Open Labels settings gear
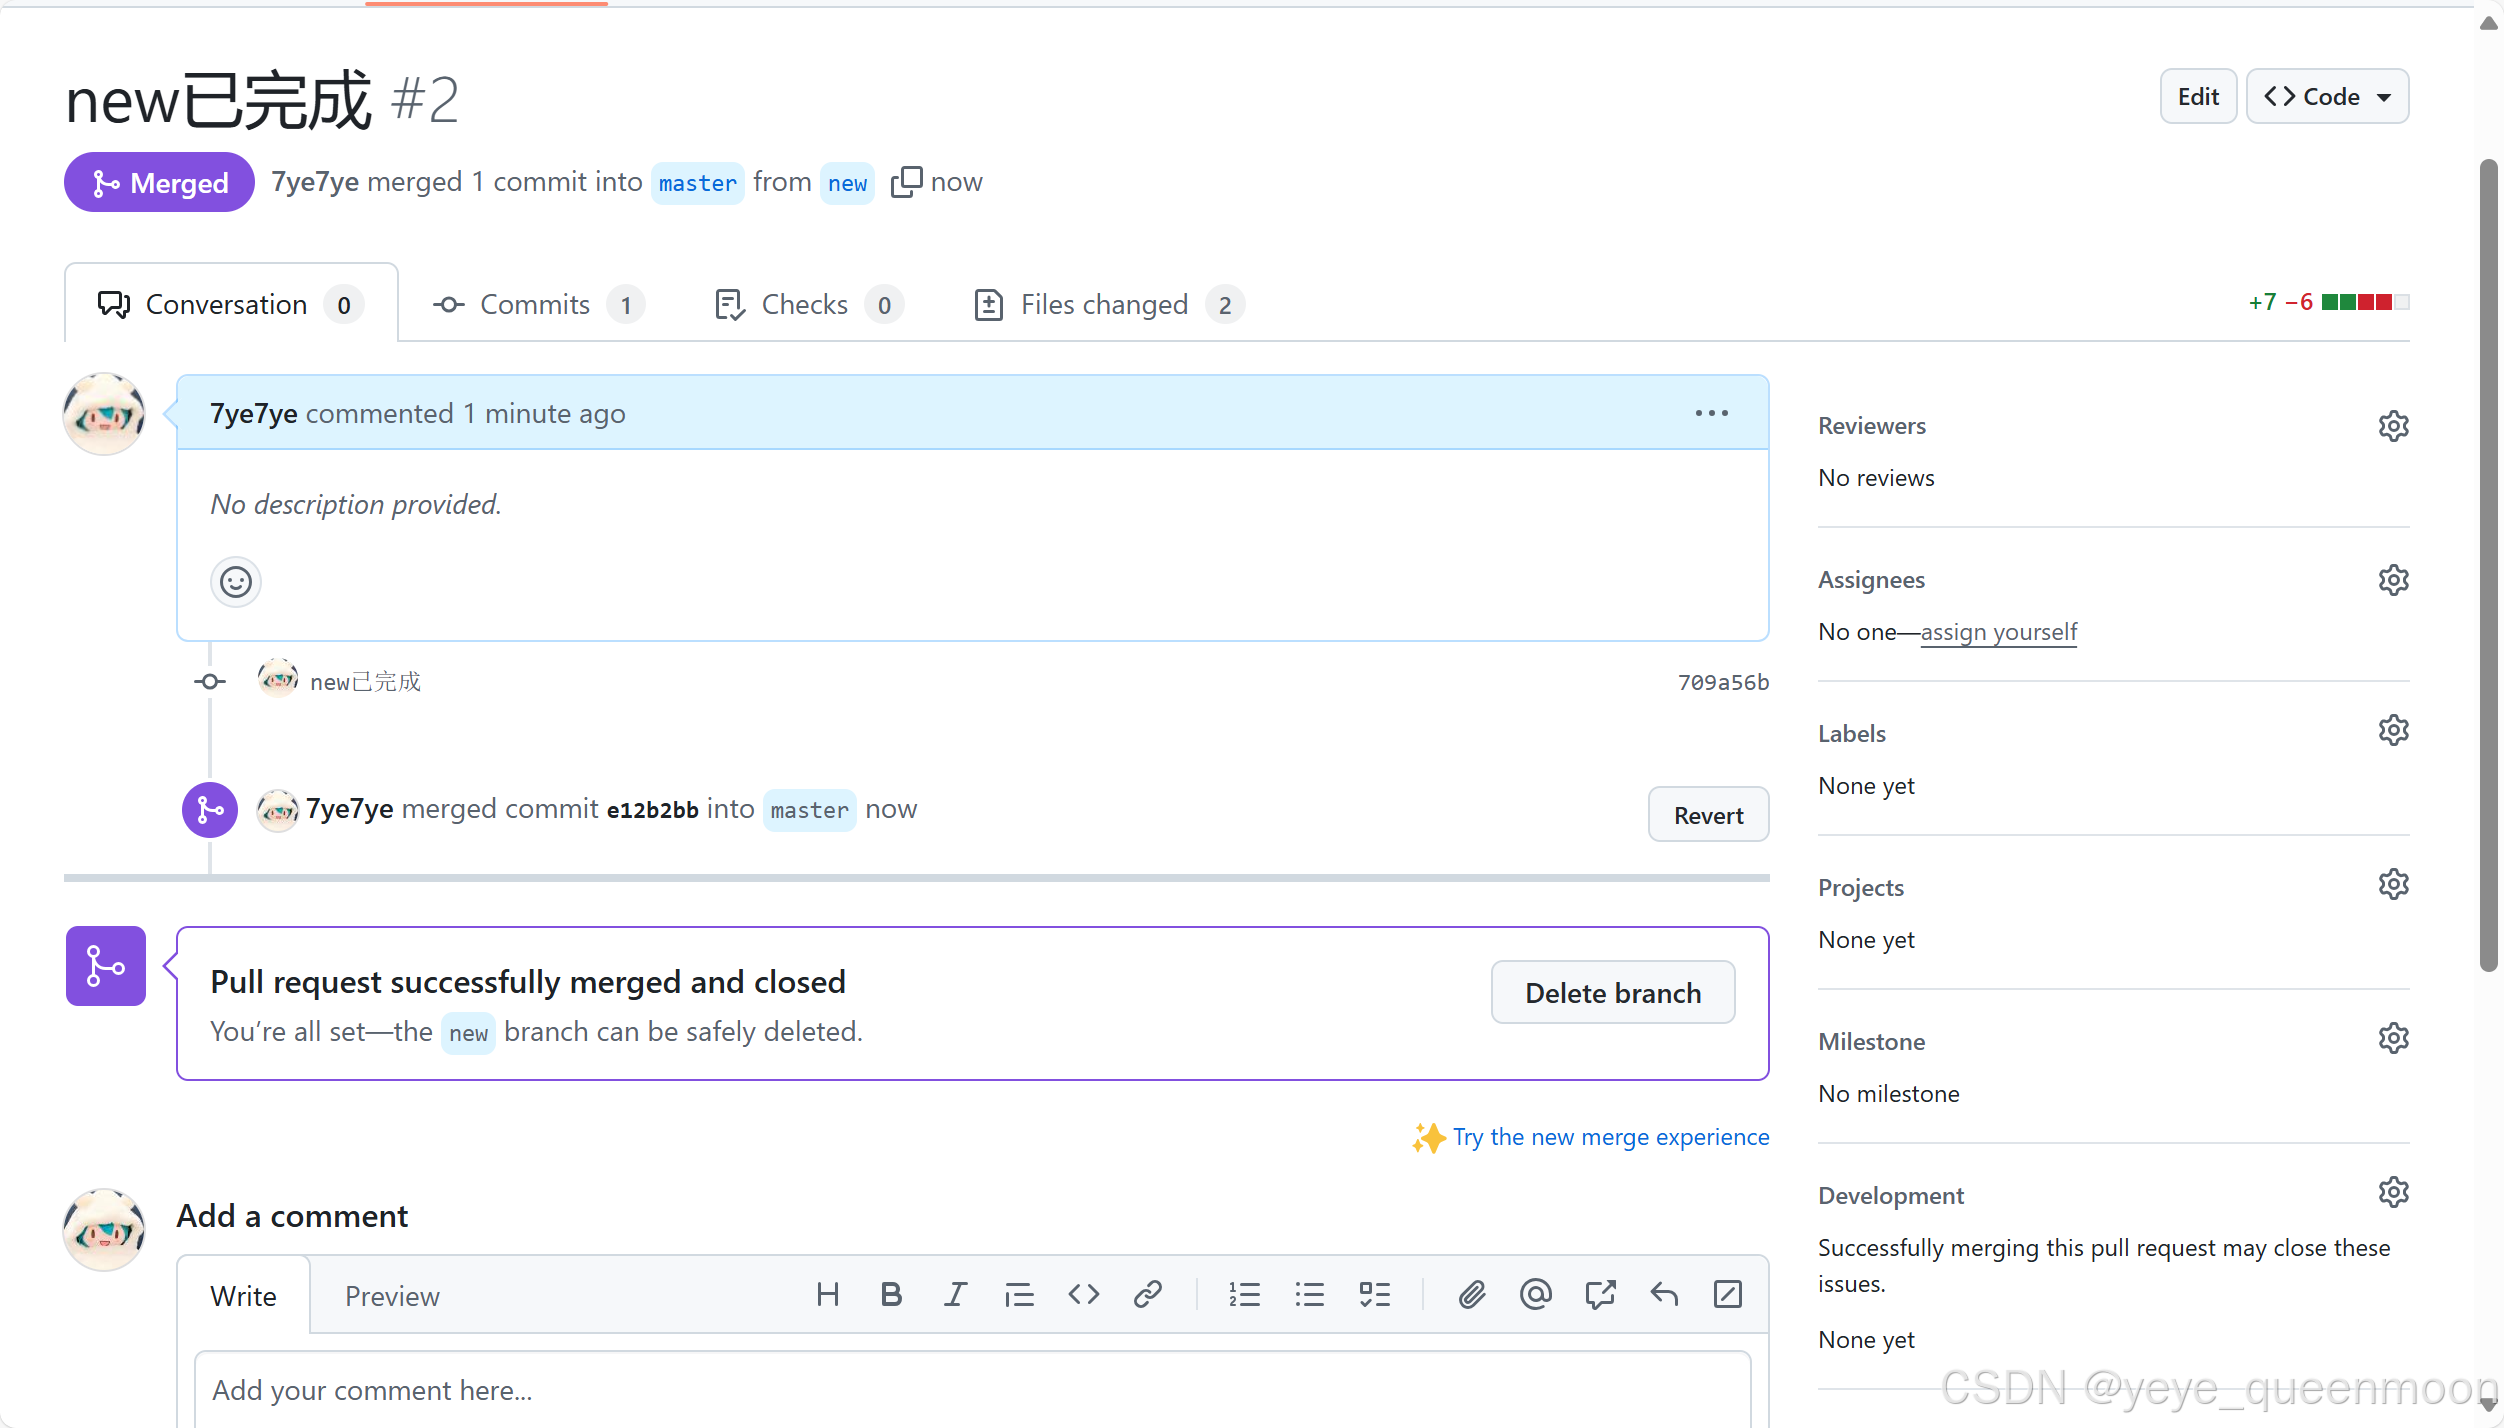The height and width of the screenshot is (1428, 2504). point(2393,731)
